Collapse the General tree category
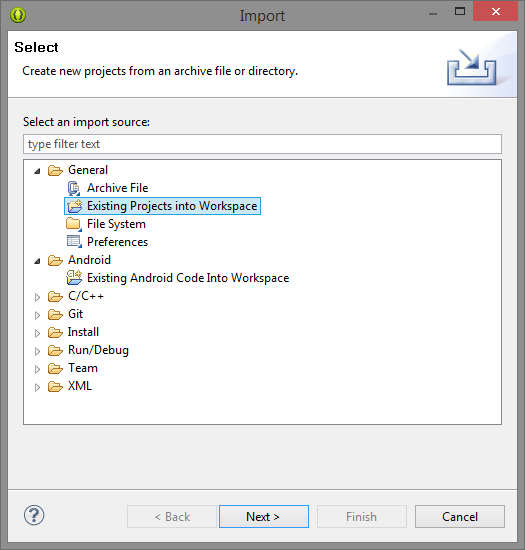 (x=37, y=171)
